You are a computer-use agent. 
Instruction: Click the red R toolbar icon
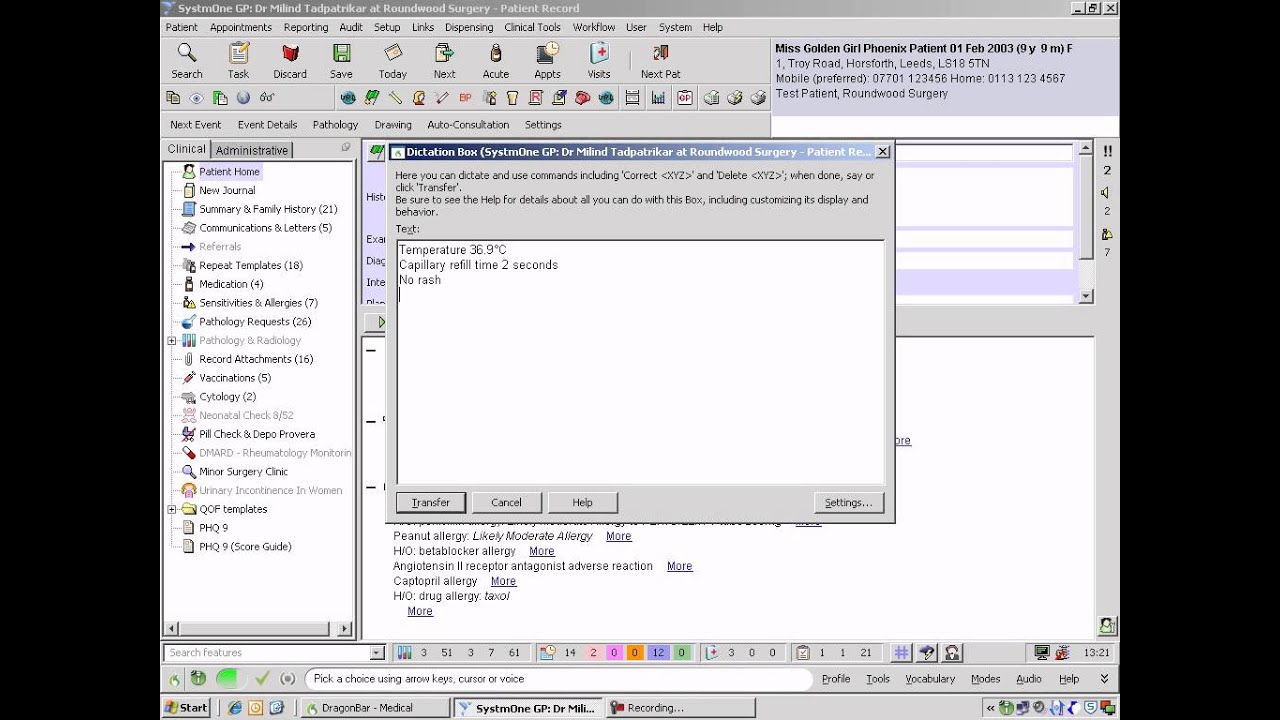(x=536, y=98)
